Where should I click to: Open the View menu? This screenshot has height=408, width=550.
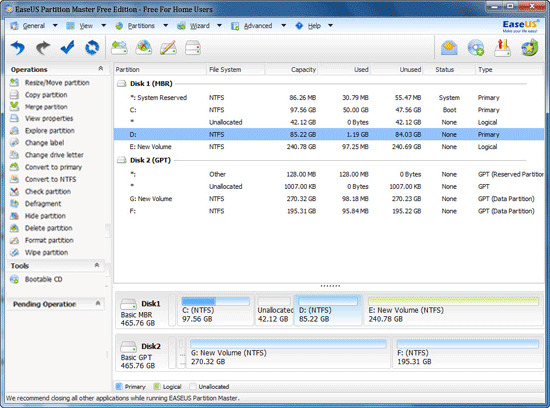pyautogui.click(x=86, y=26)
